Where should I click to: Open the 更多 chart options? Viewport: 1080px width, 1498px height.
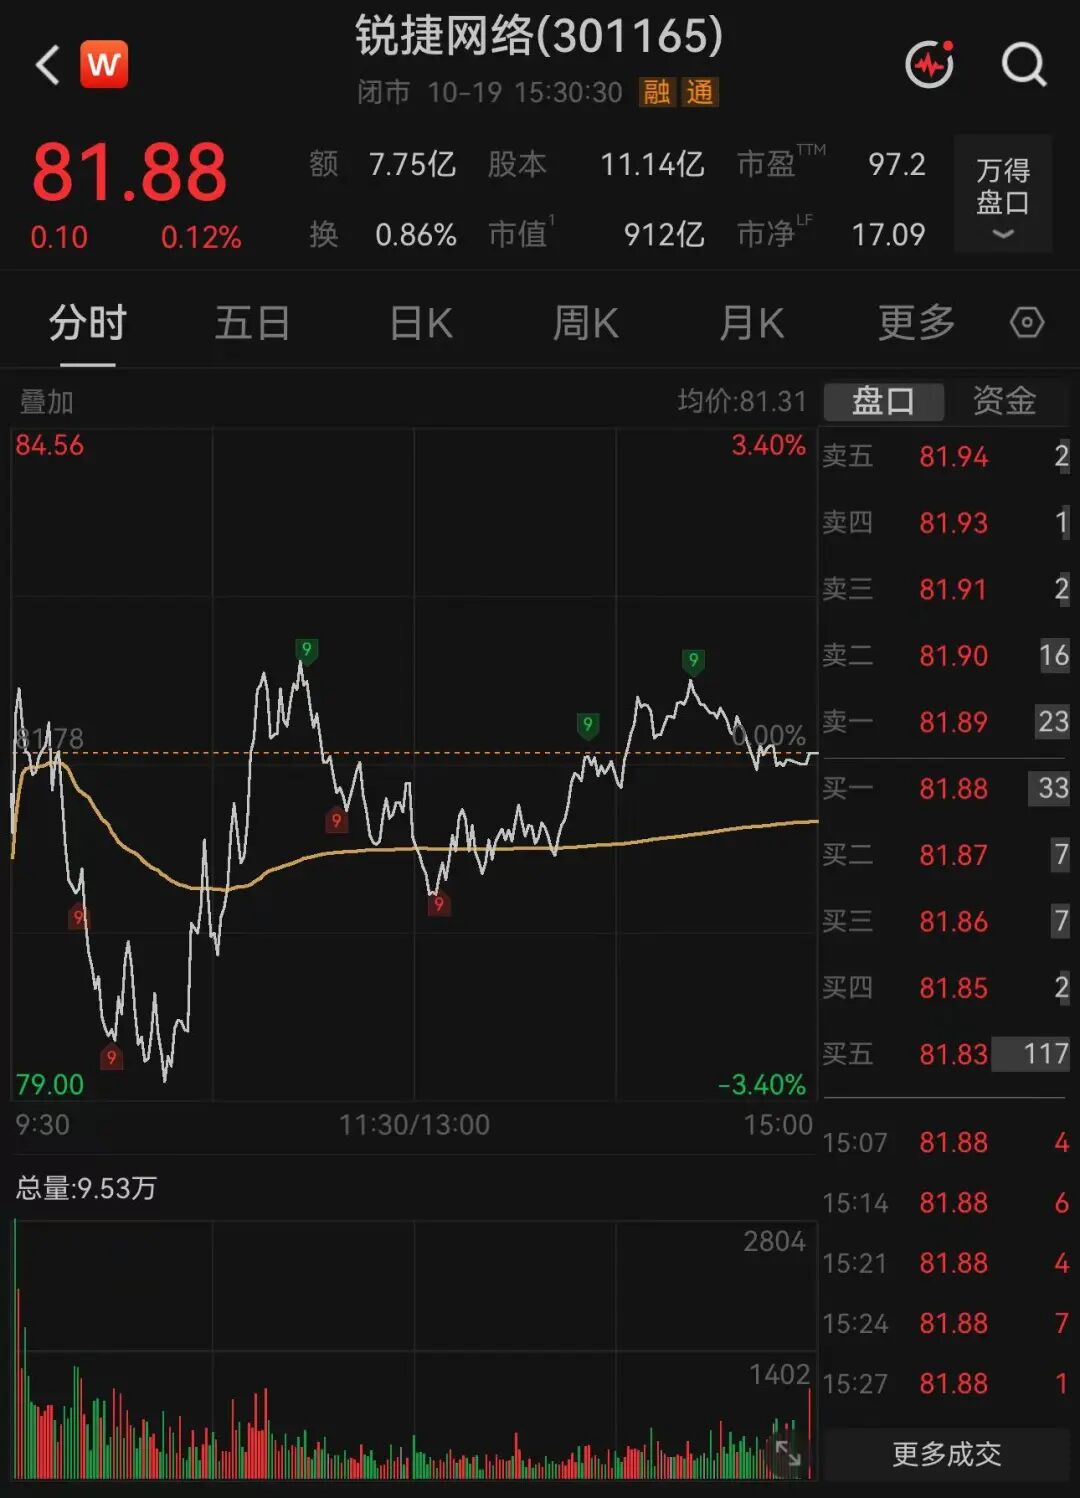coord(917,323)
